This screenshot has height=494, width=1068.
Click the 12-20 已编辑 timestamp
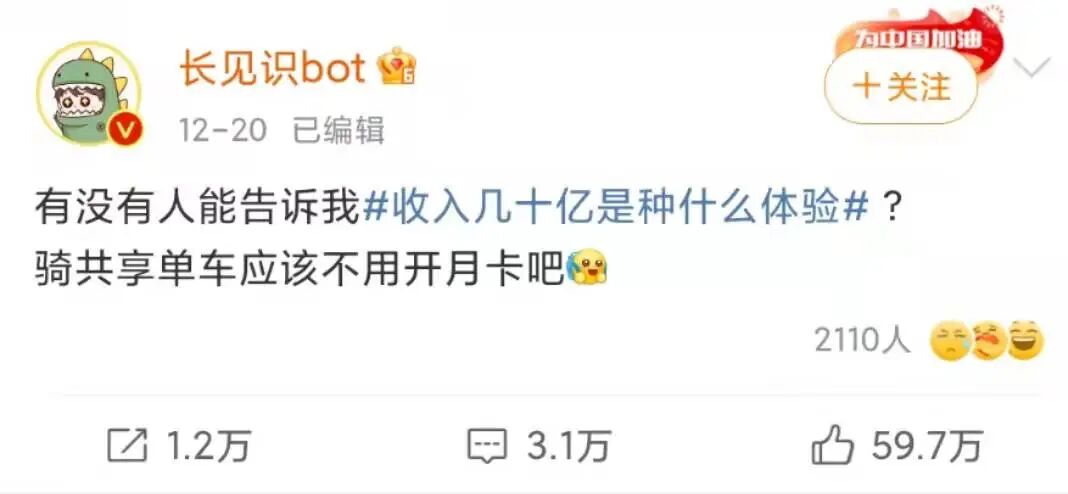(282, 130)
